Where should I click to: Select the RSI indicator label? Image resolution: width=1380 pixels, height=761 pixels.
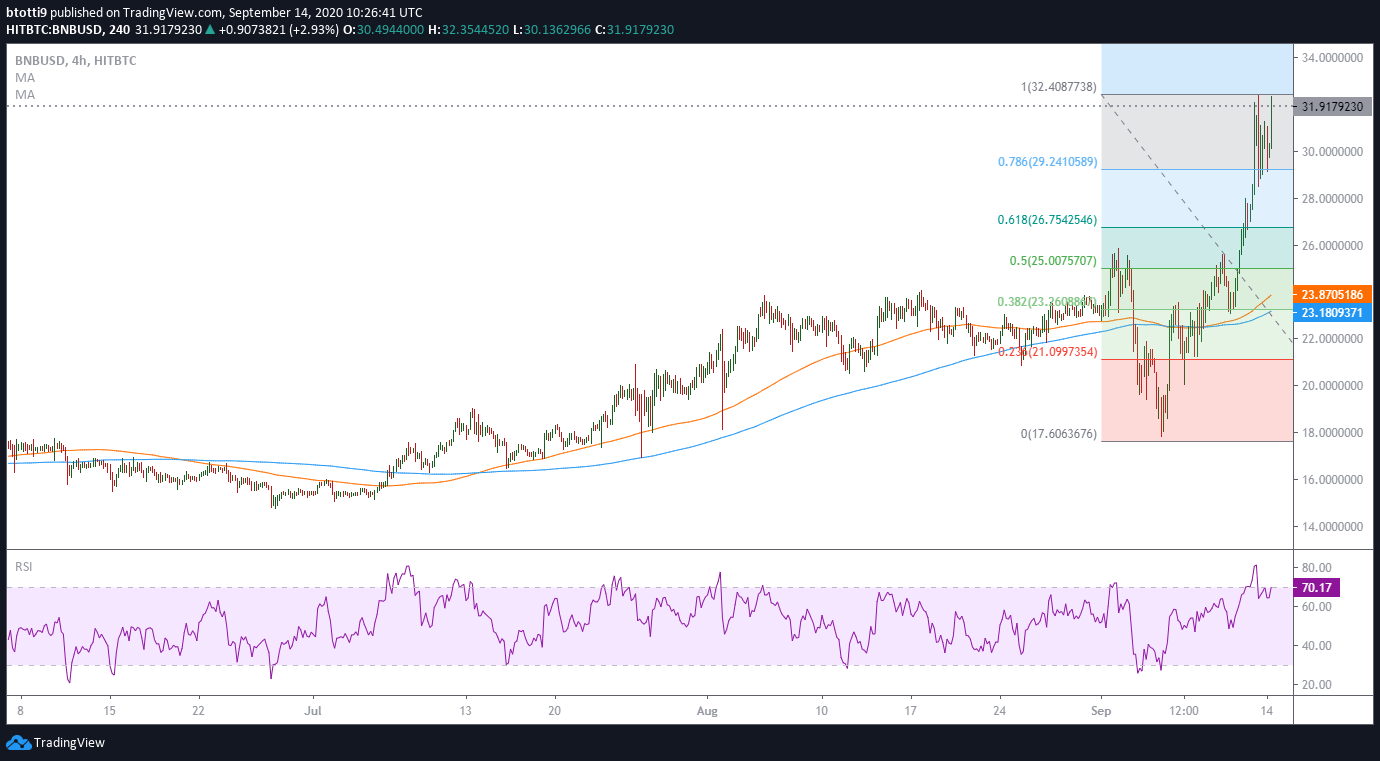(24, 567)
